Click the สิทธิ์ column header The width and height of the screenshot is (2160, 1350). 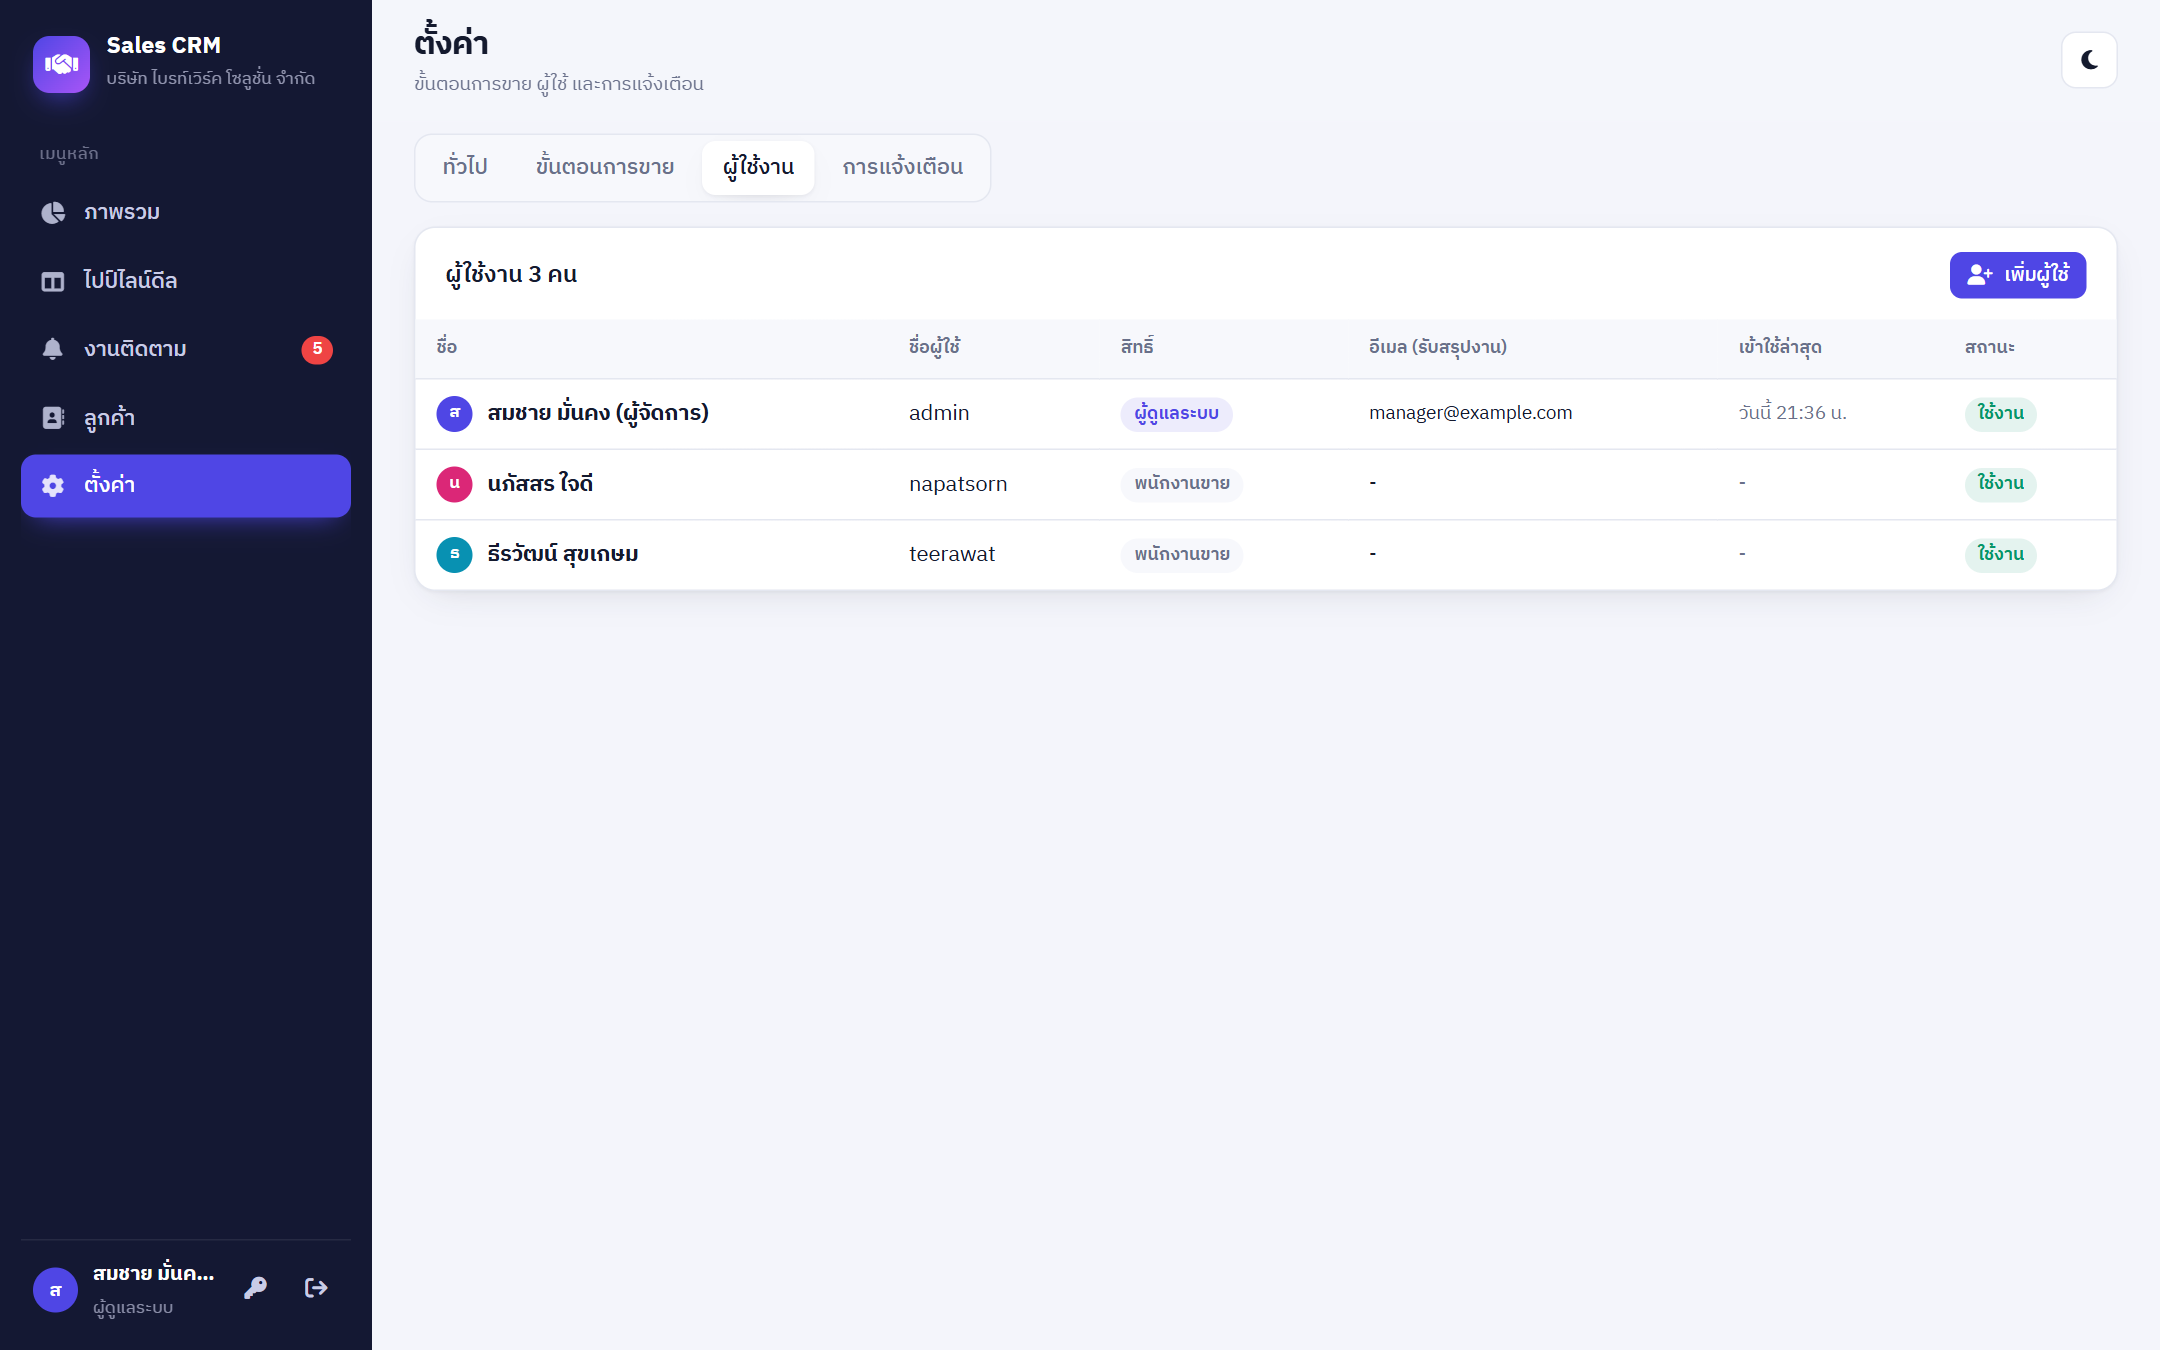(1137, 347)
